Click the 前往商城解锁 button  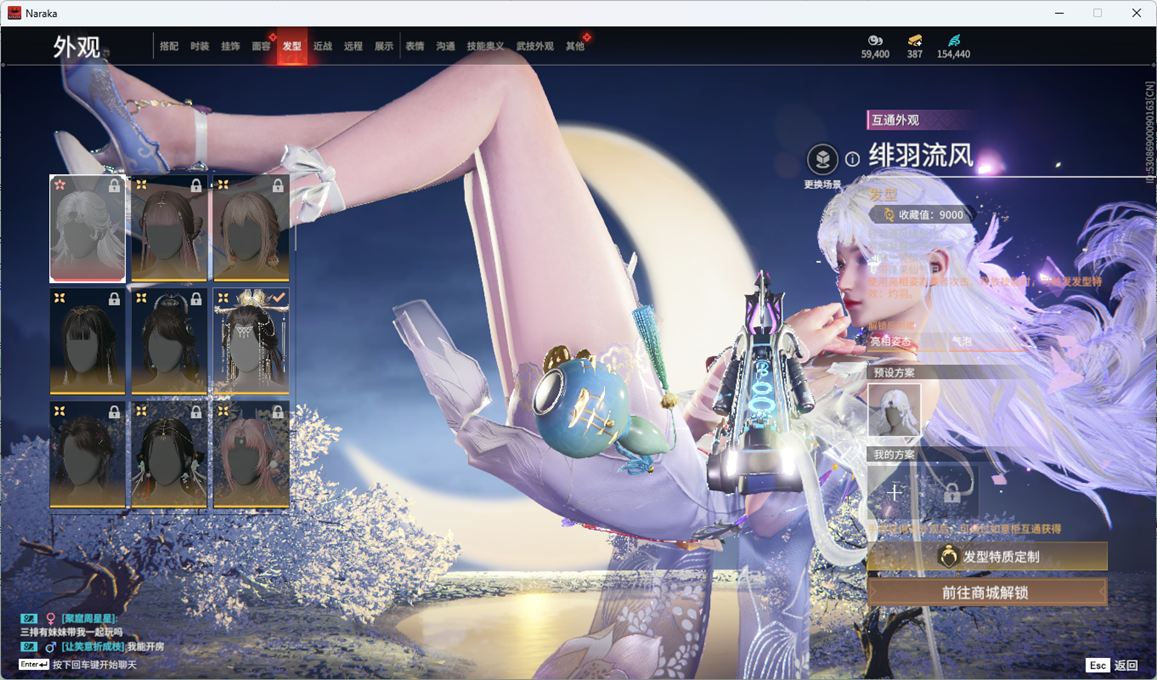(987, 592)
